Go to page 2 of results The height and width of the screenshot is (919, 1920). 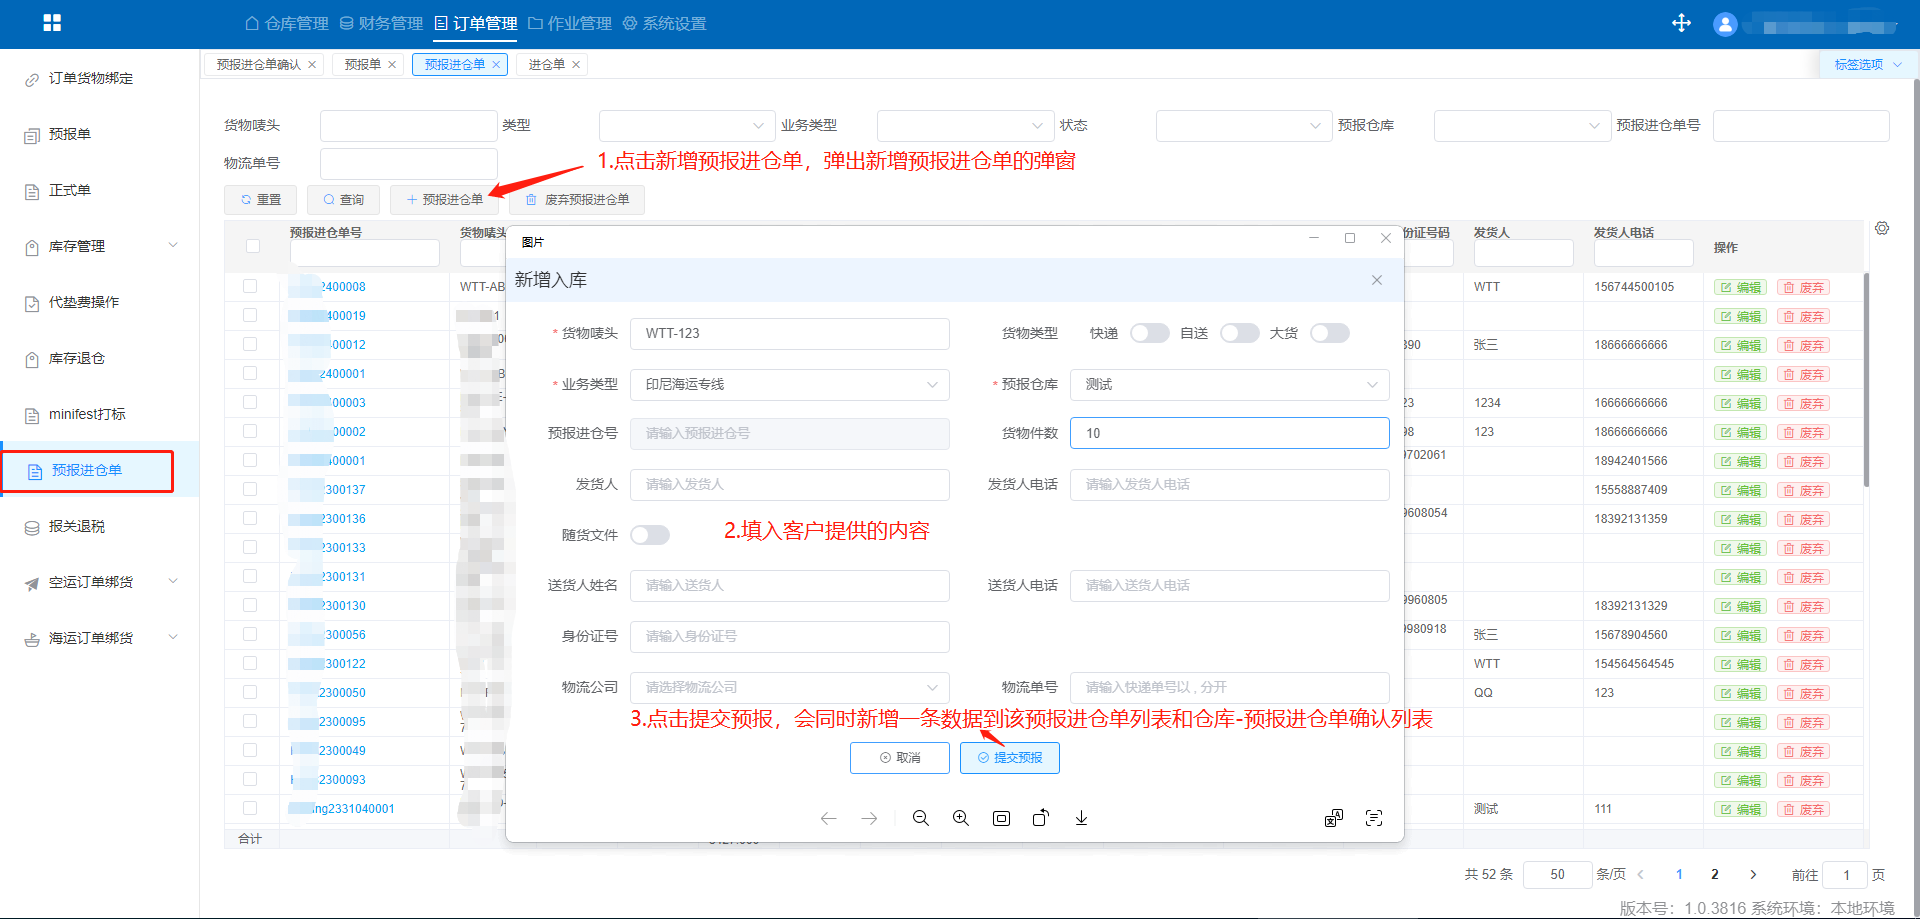pos(1714,874)
